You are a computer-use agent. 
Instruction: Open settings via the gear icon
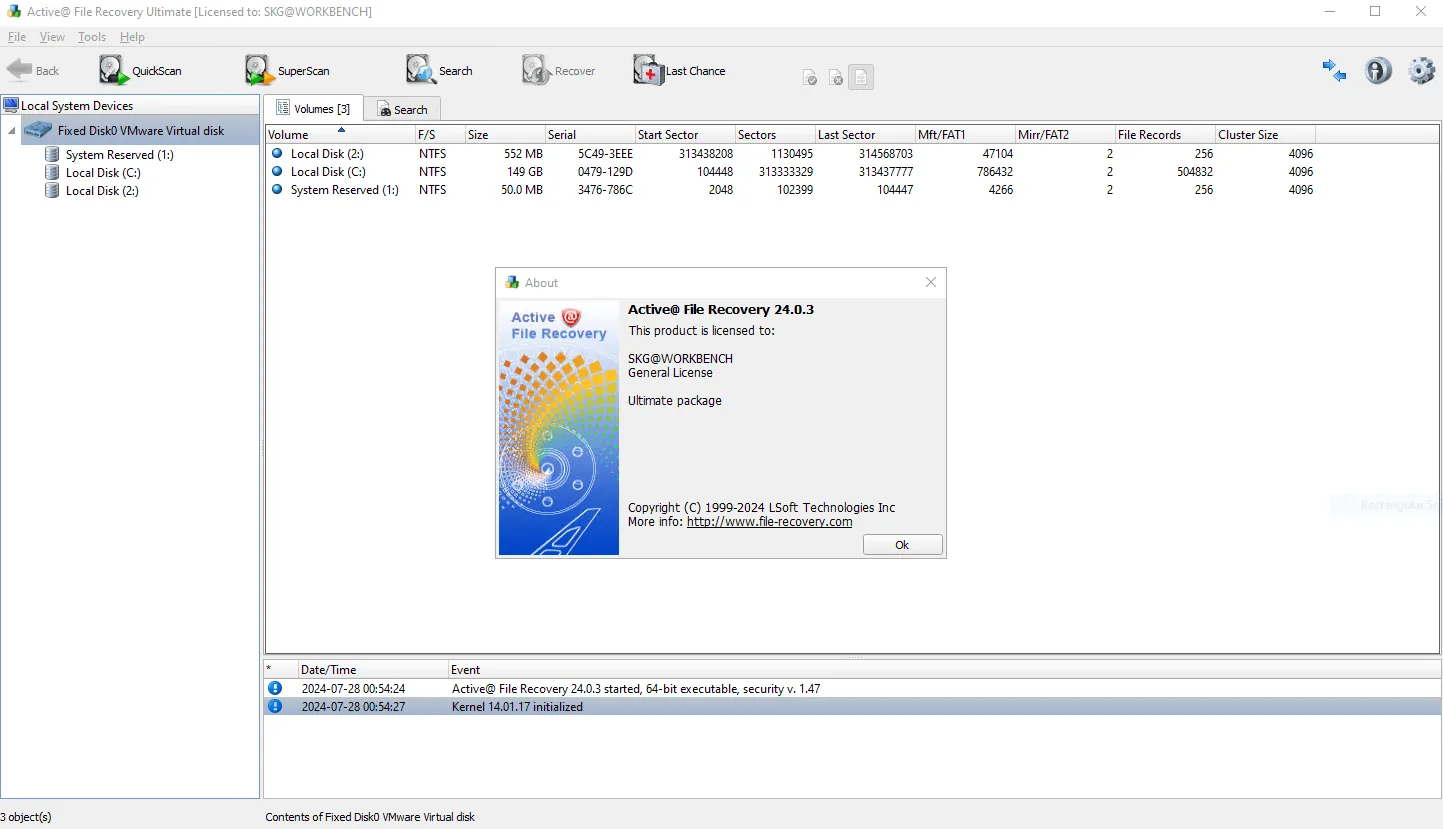click(1421, 70)
